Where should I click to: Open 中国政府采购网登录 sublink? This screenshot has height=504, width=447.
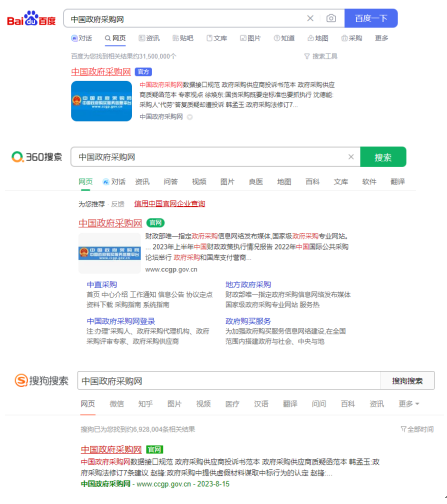[121, 321]
